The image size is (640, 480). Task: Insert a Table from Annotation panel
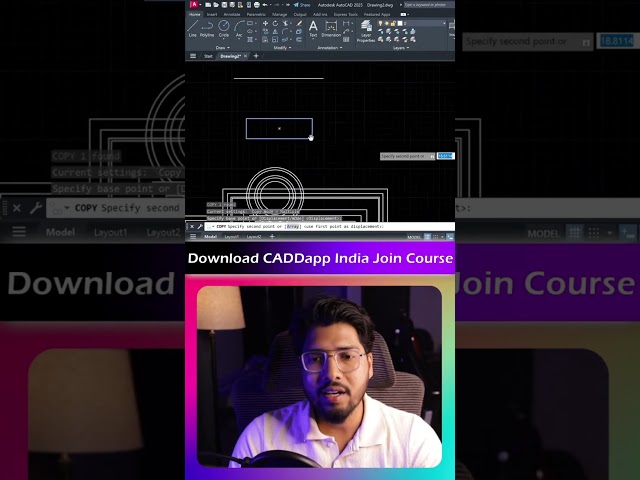346,39
